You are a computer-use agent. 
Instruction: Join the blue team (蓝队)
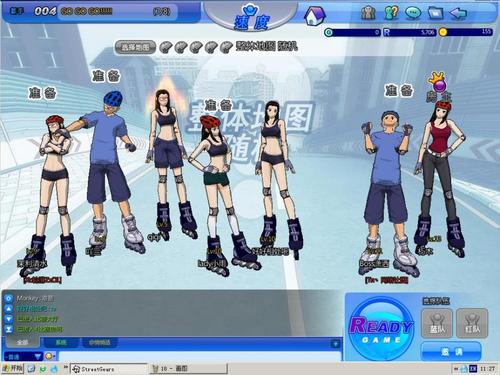(437, 323)
